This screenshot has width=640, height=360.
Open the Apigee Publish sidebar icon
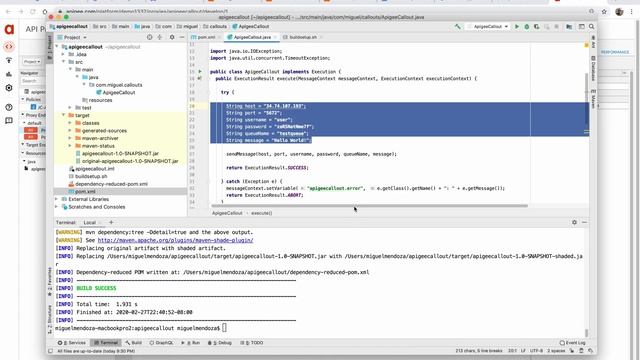coord(9,60)
